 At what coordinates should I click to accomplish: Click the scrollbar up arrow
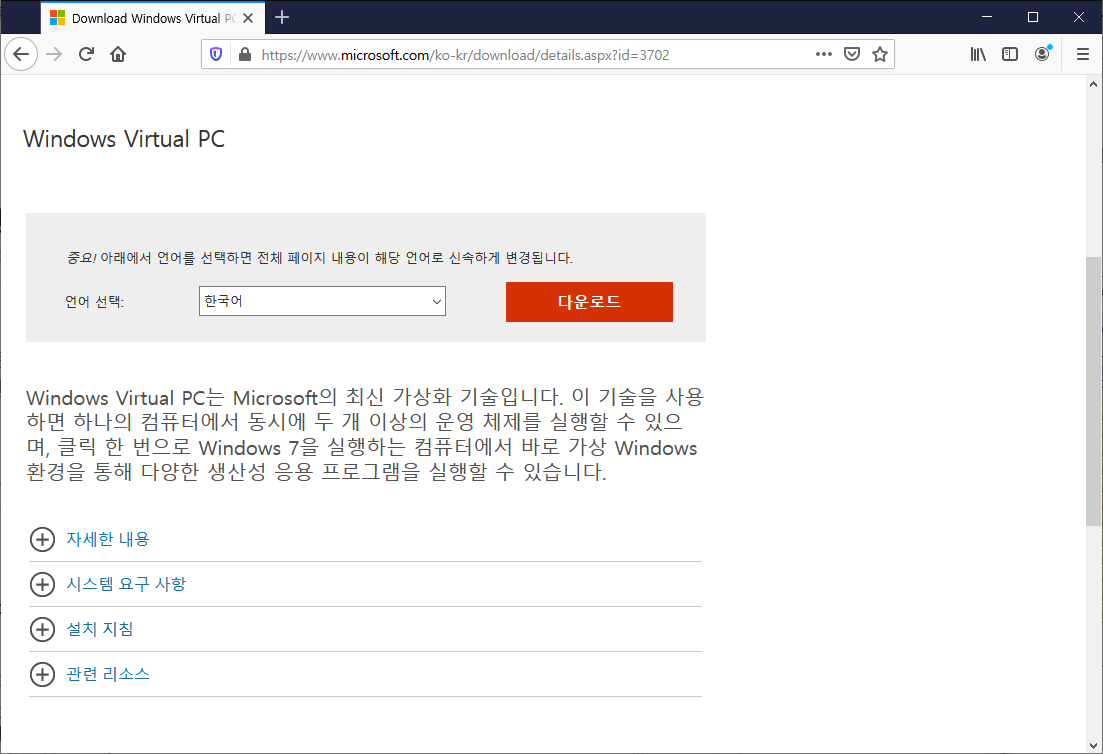(x=1093, y=84)
